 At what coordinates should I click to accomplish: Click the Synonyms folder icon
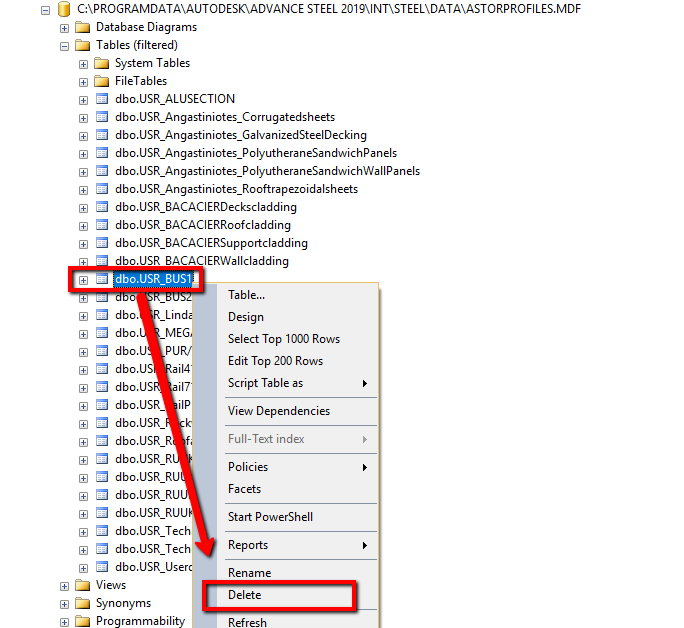coord(82,603)
